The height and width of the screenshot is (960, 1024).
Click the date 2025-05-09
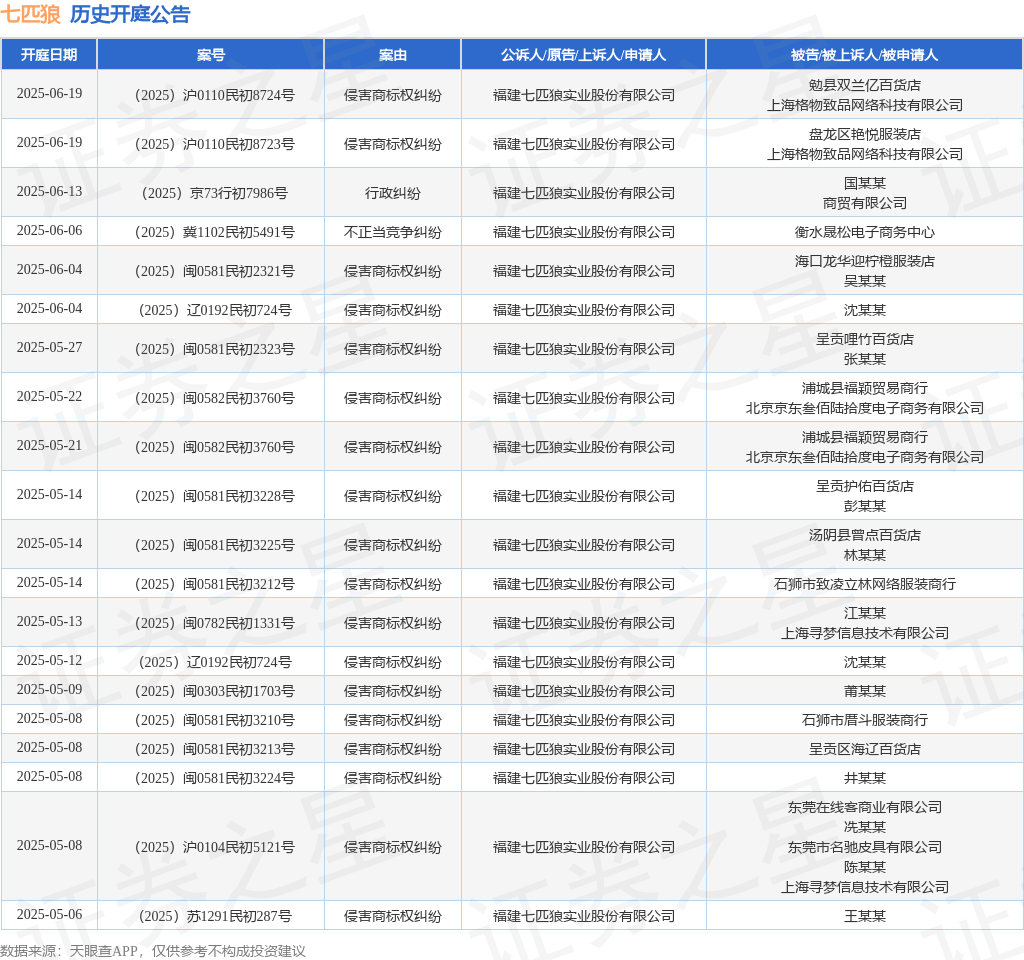coord(50,690)
